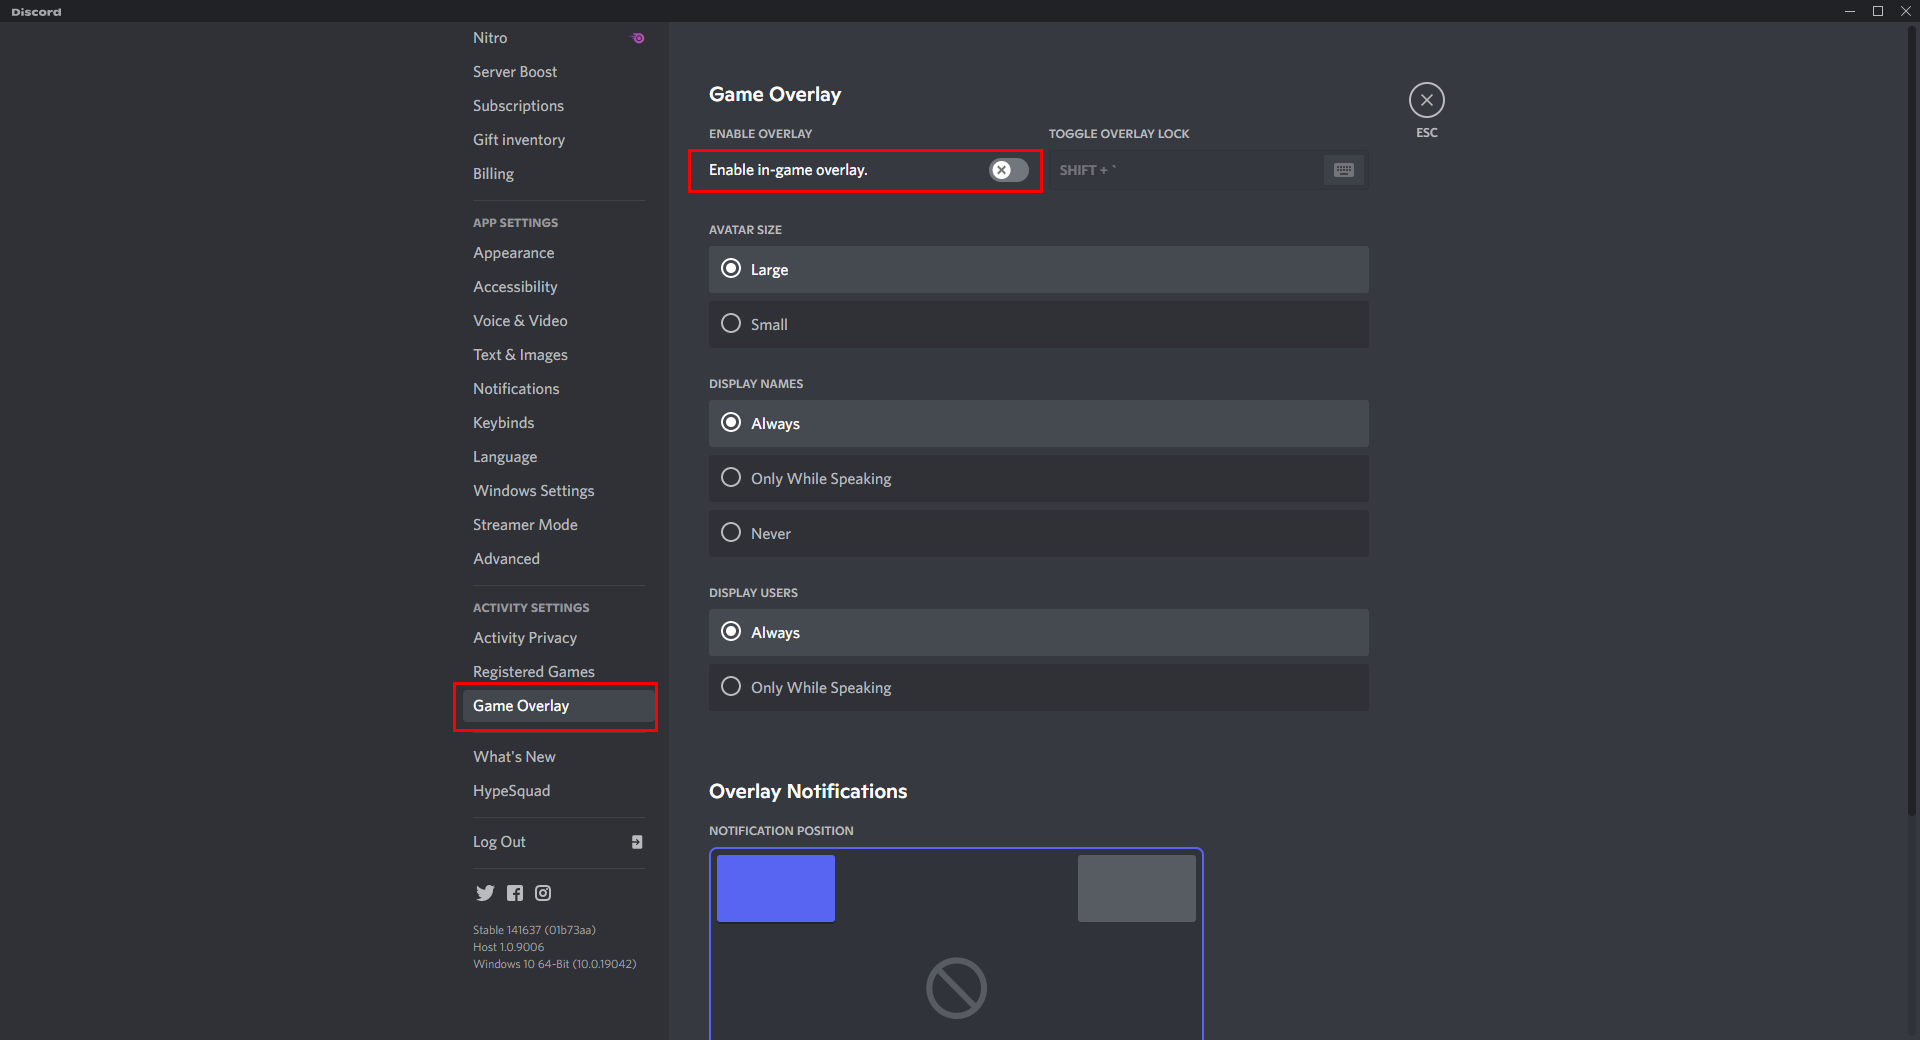Image resolution: width=1920 pixels, height=1040 pixels.
Task: Open Discord's Twitter page icon
Action: tap(485, 893)
